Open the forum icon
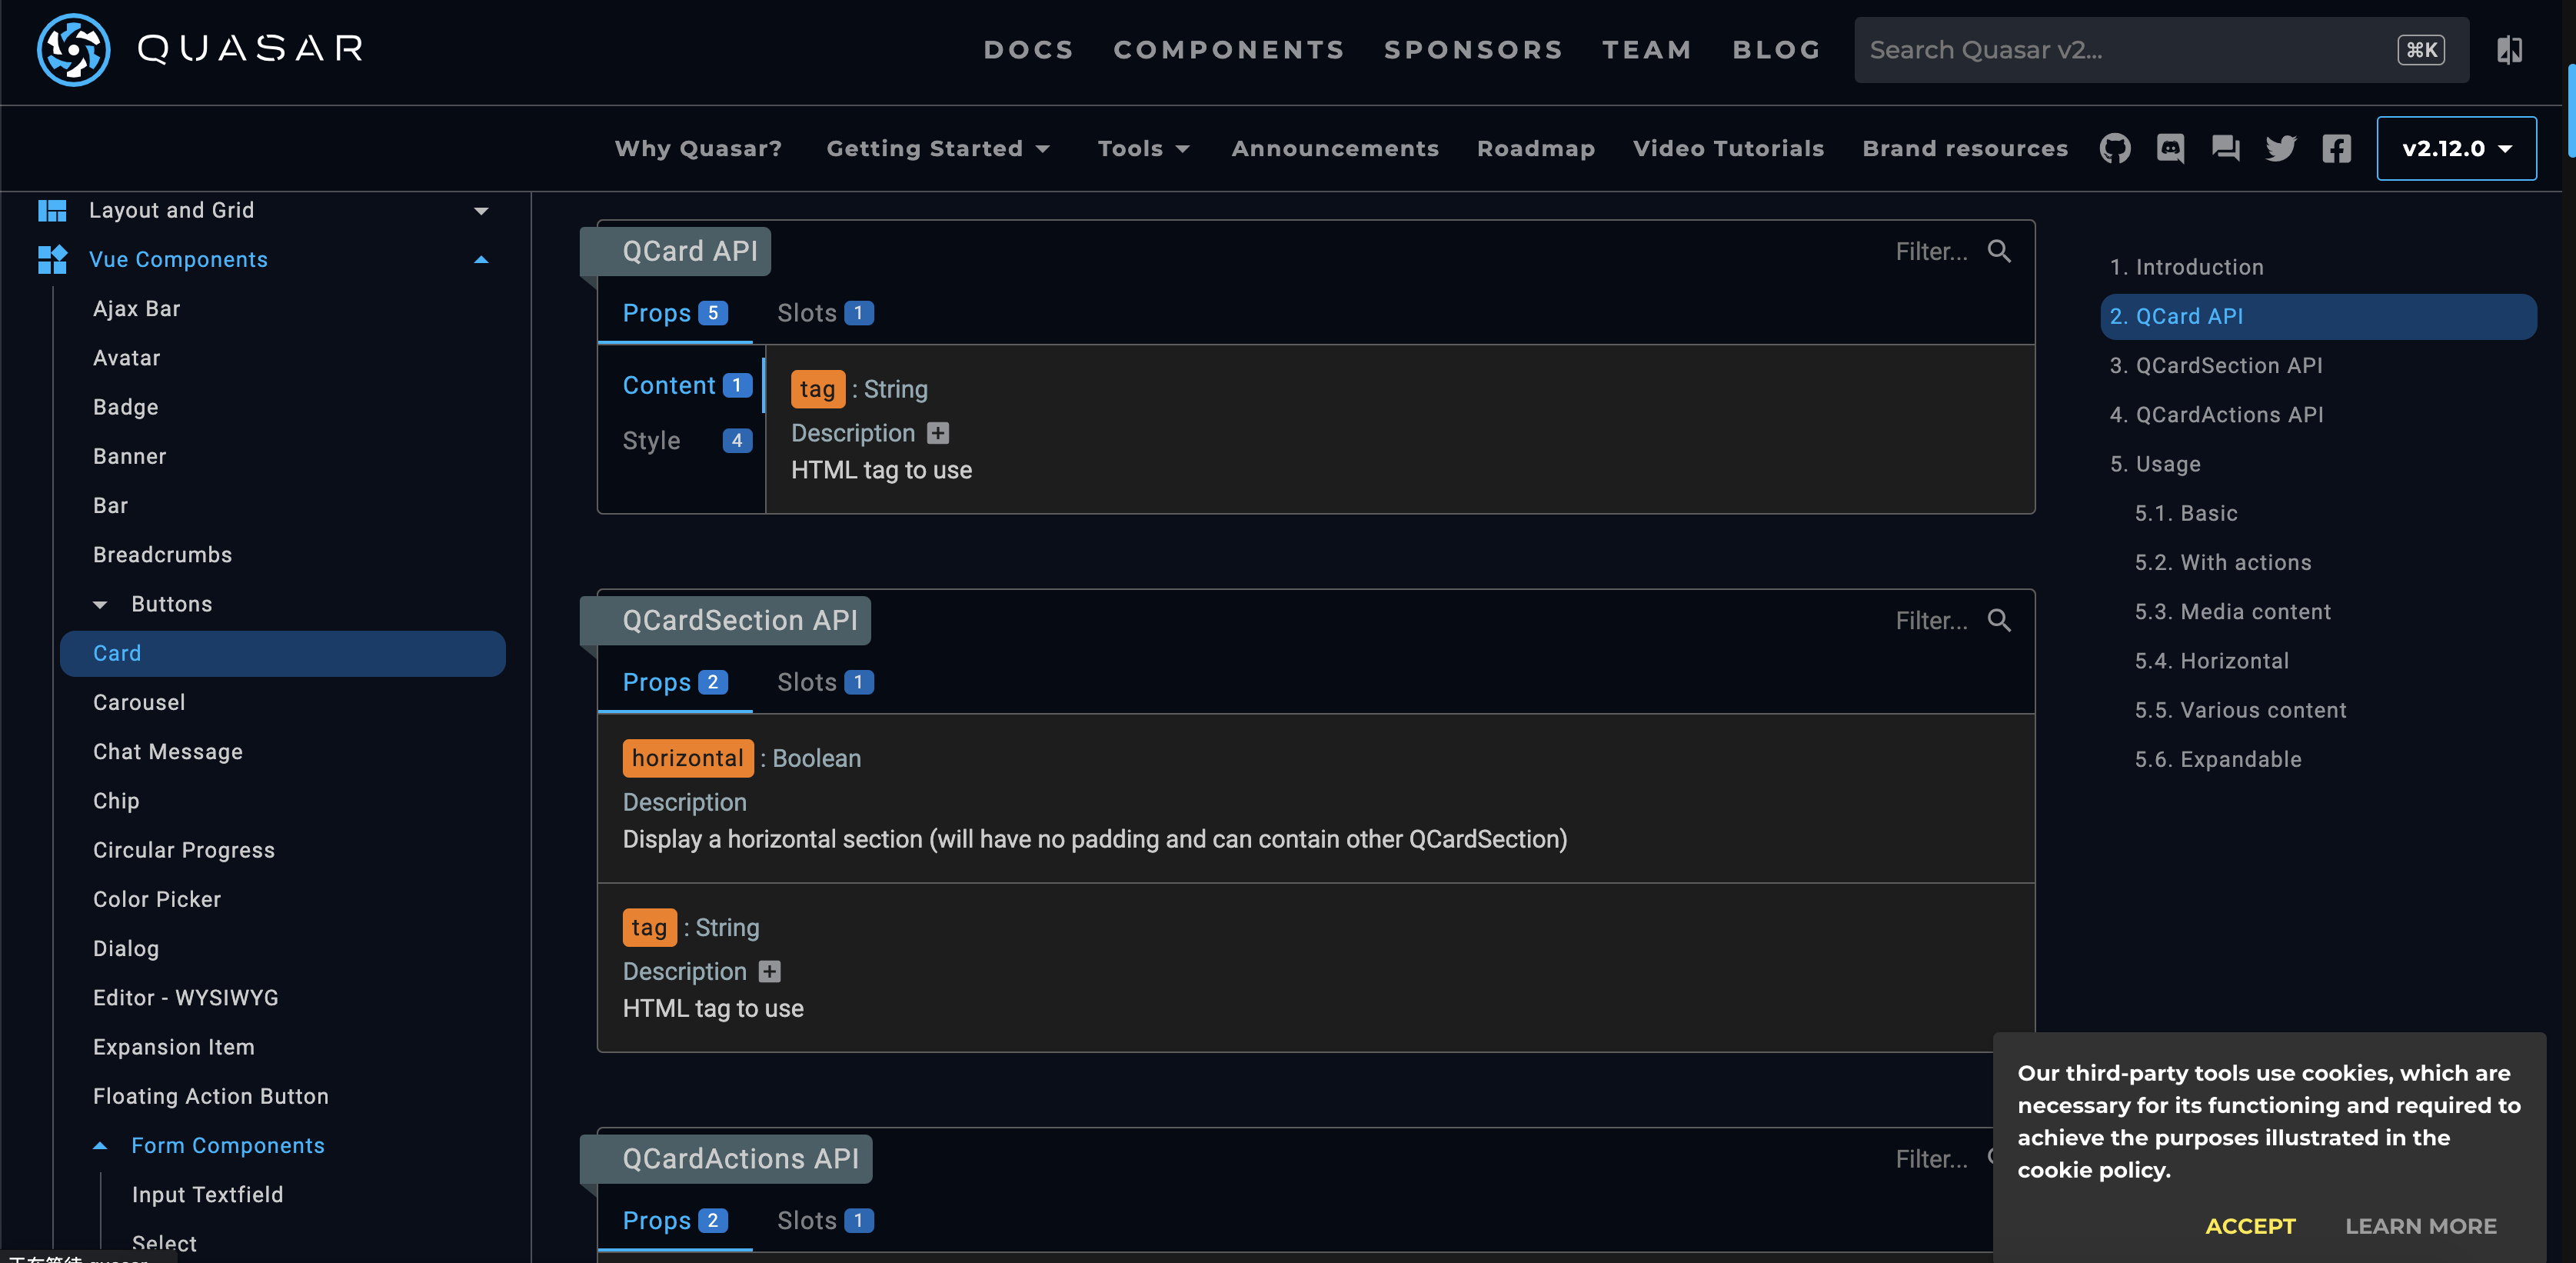This screenshot has height=1263, width=2576. 2225,149
